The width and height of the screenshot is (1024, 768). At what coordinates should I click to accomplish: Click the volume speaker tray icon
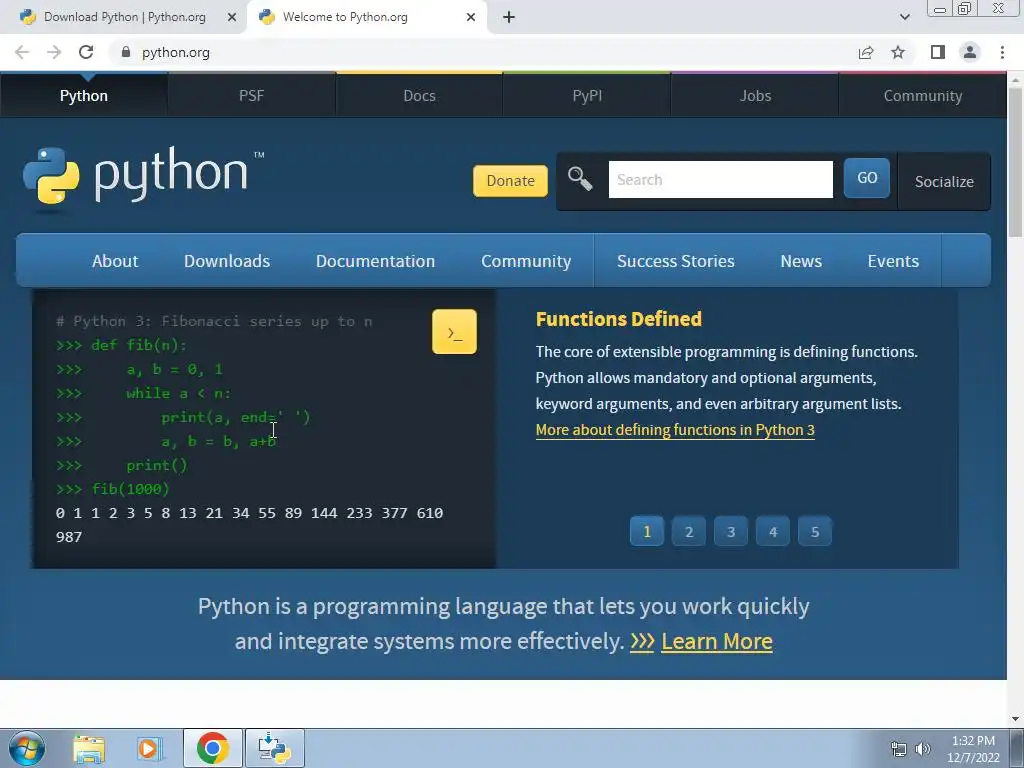tap(923, 749)
